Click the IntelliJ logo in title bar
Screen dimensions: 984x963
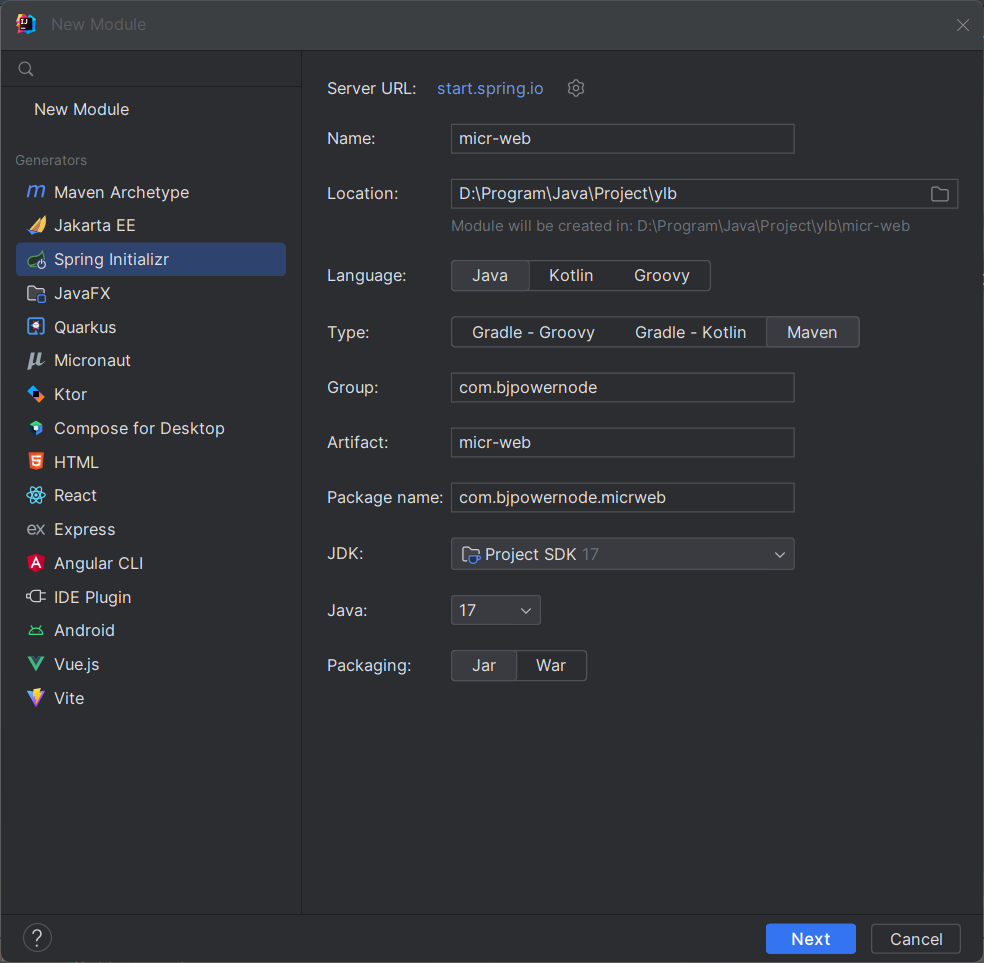click(x=26, y=24)
